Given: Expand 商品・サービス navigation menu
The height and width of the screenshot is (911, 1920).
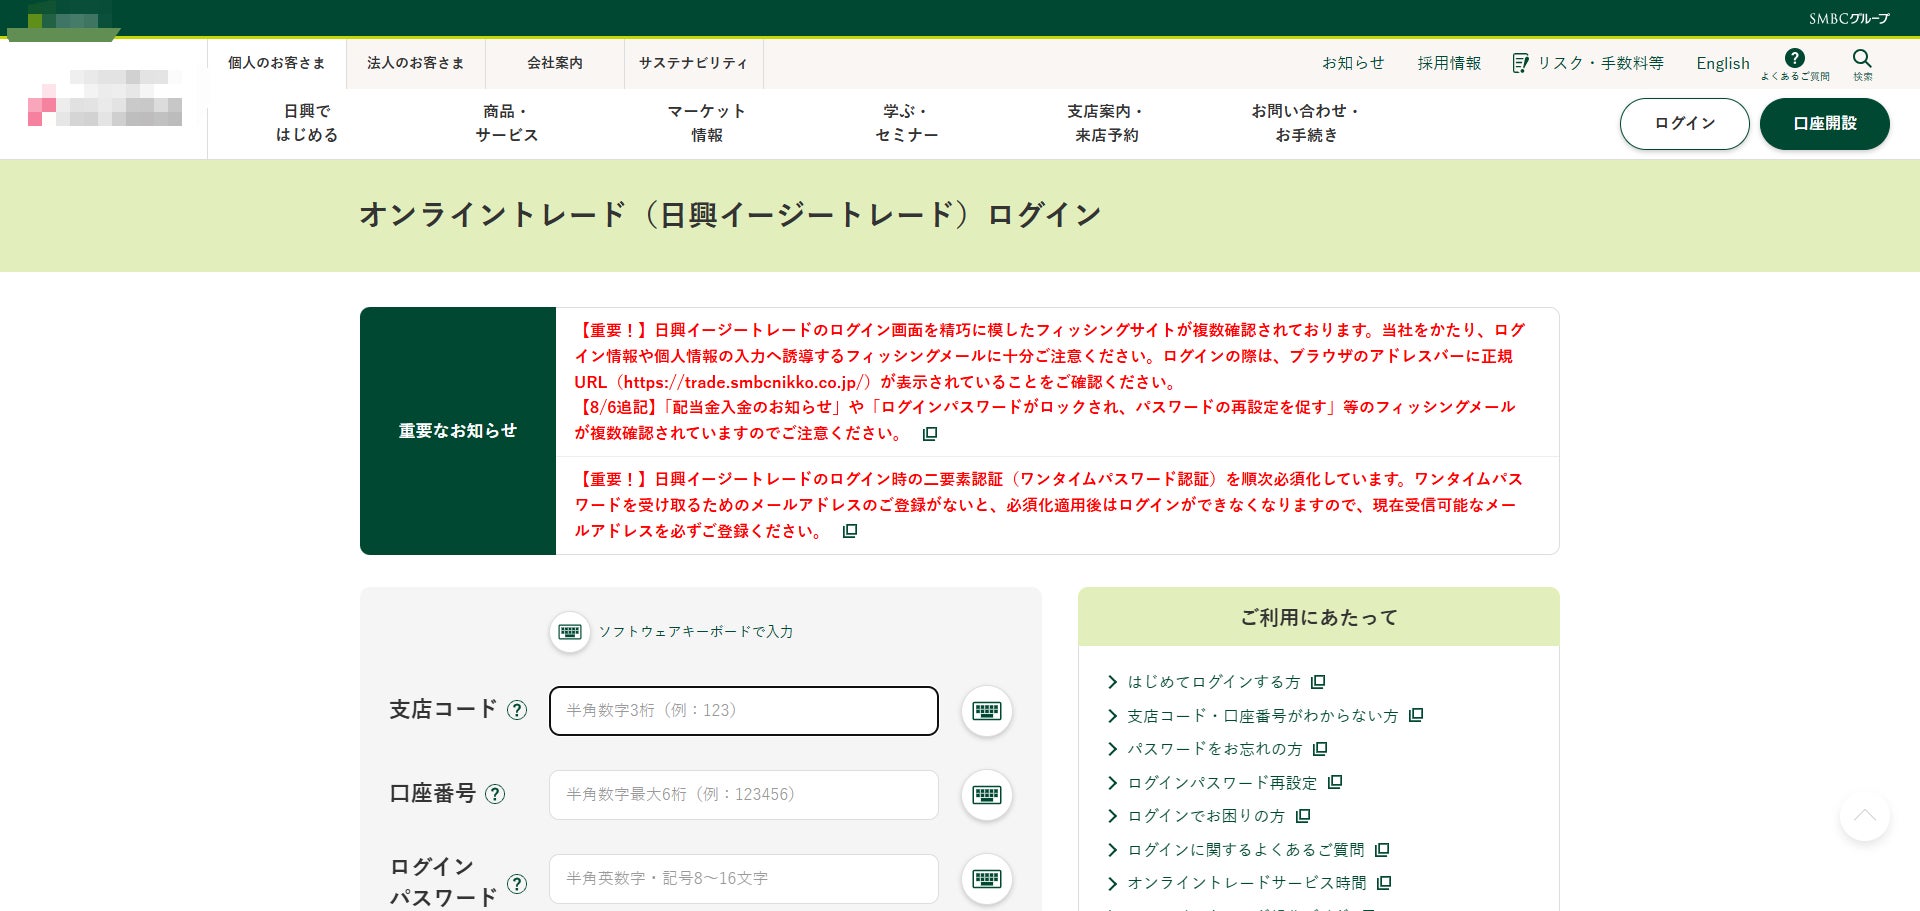Looking at the screenshot, I should click(506, 123).
